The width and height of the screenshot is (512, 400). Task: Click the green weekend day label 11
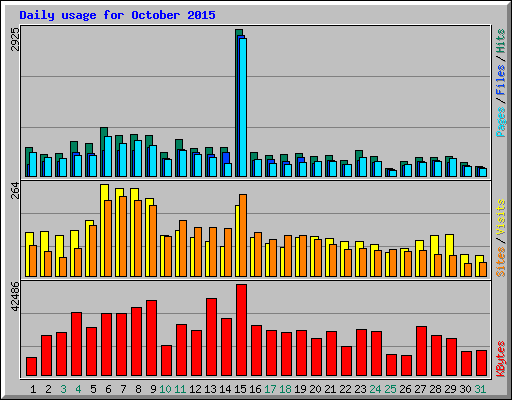180,389
